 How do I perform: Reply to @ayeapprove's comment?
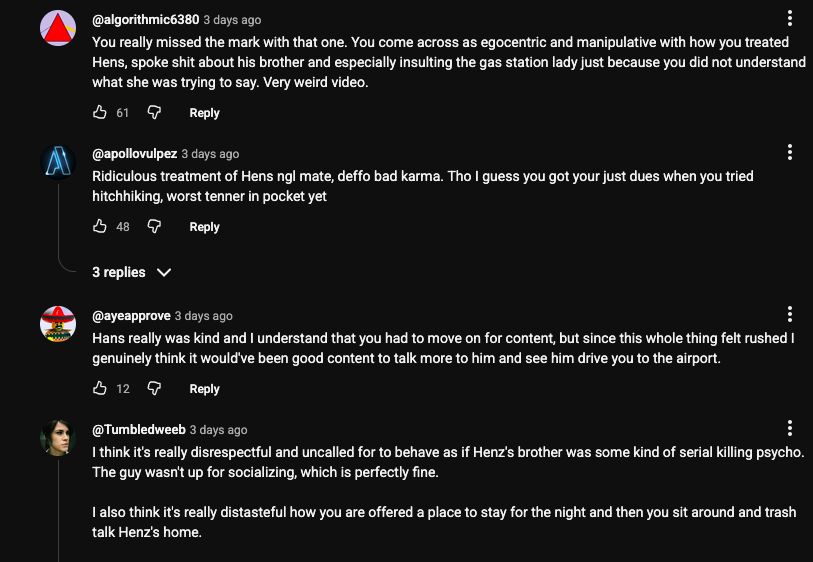[204, 389]
